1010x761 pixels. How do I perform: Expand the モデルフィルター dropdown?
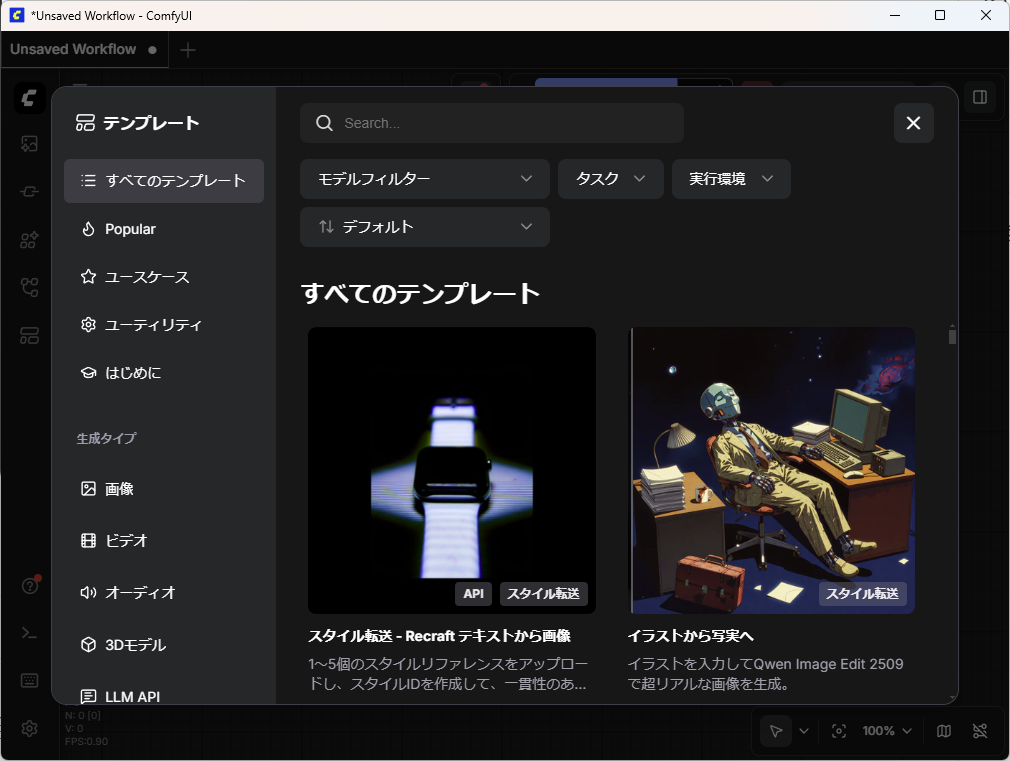[424, 179]
